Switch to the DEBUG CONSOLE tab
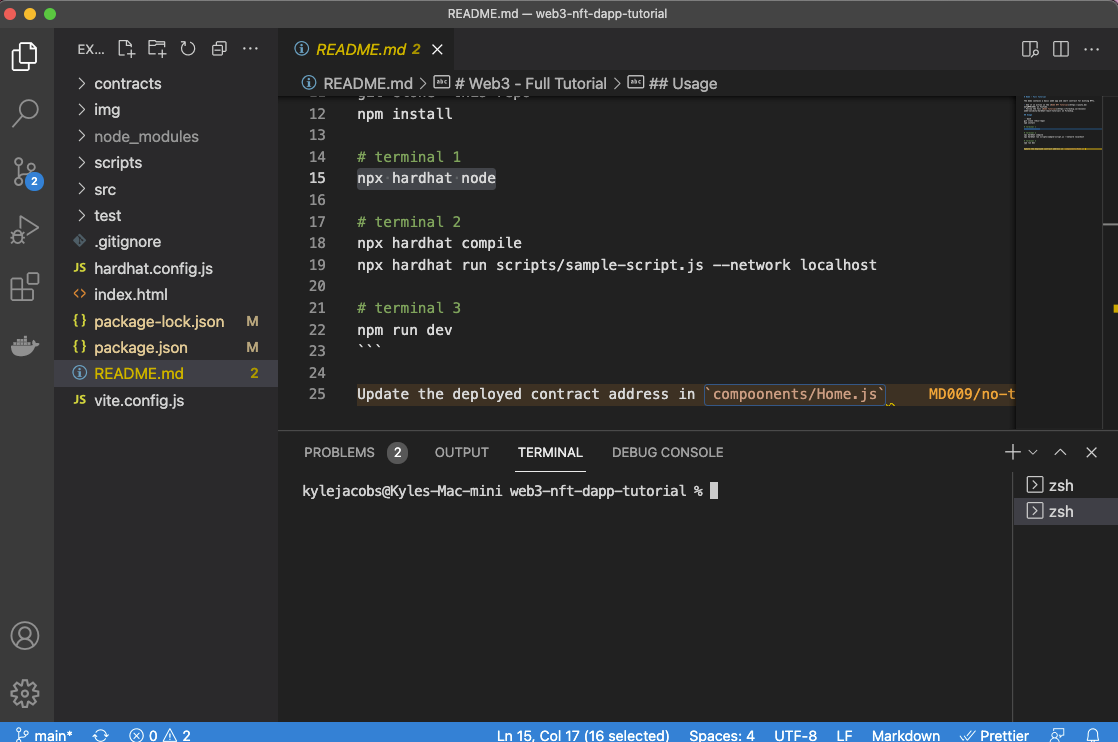Screen dimensions: 1118x742 [667, 453]
